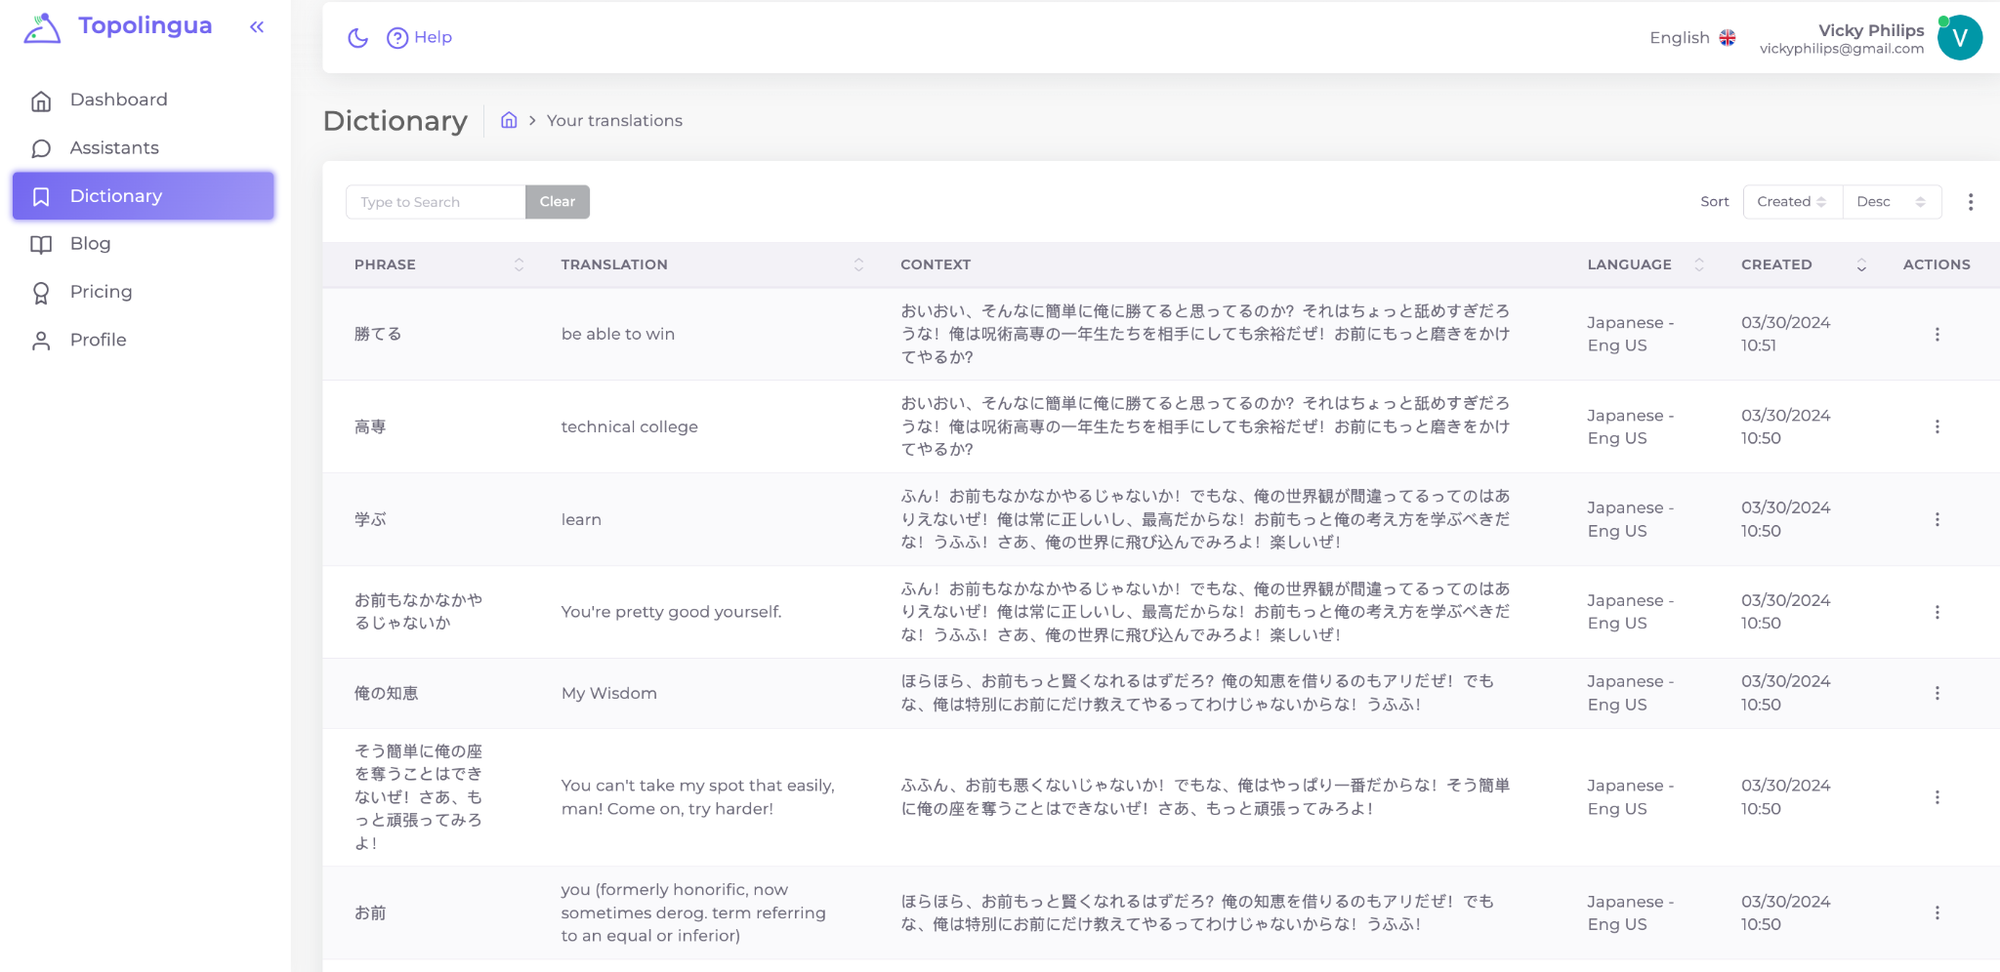Screen dimensions: 2000x972
Task: Open the Created sort field dropdown
Action: 1792,202
